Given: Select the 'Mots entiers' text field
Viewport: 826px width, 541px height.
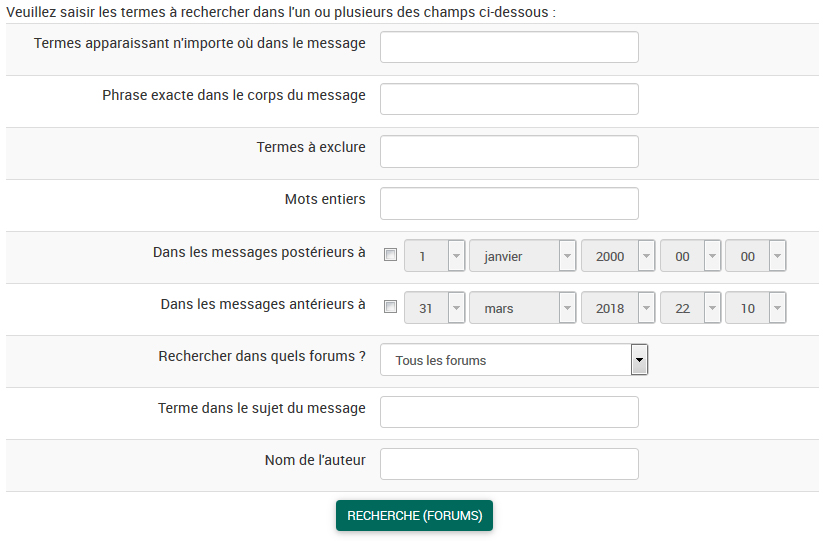Looking at the screenshot, I should click(x=509, y=203).
